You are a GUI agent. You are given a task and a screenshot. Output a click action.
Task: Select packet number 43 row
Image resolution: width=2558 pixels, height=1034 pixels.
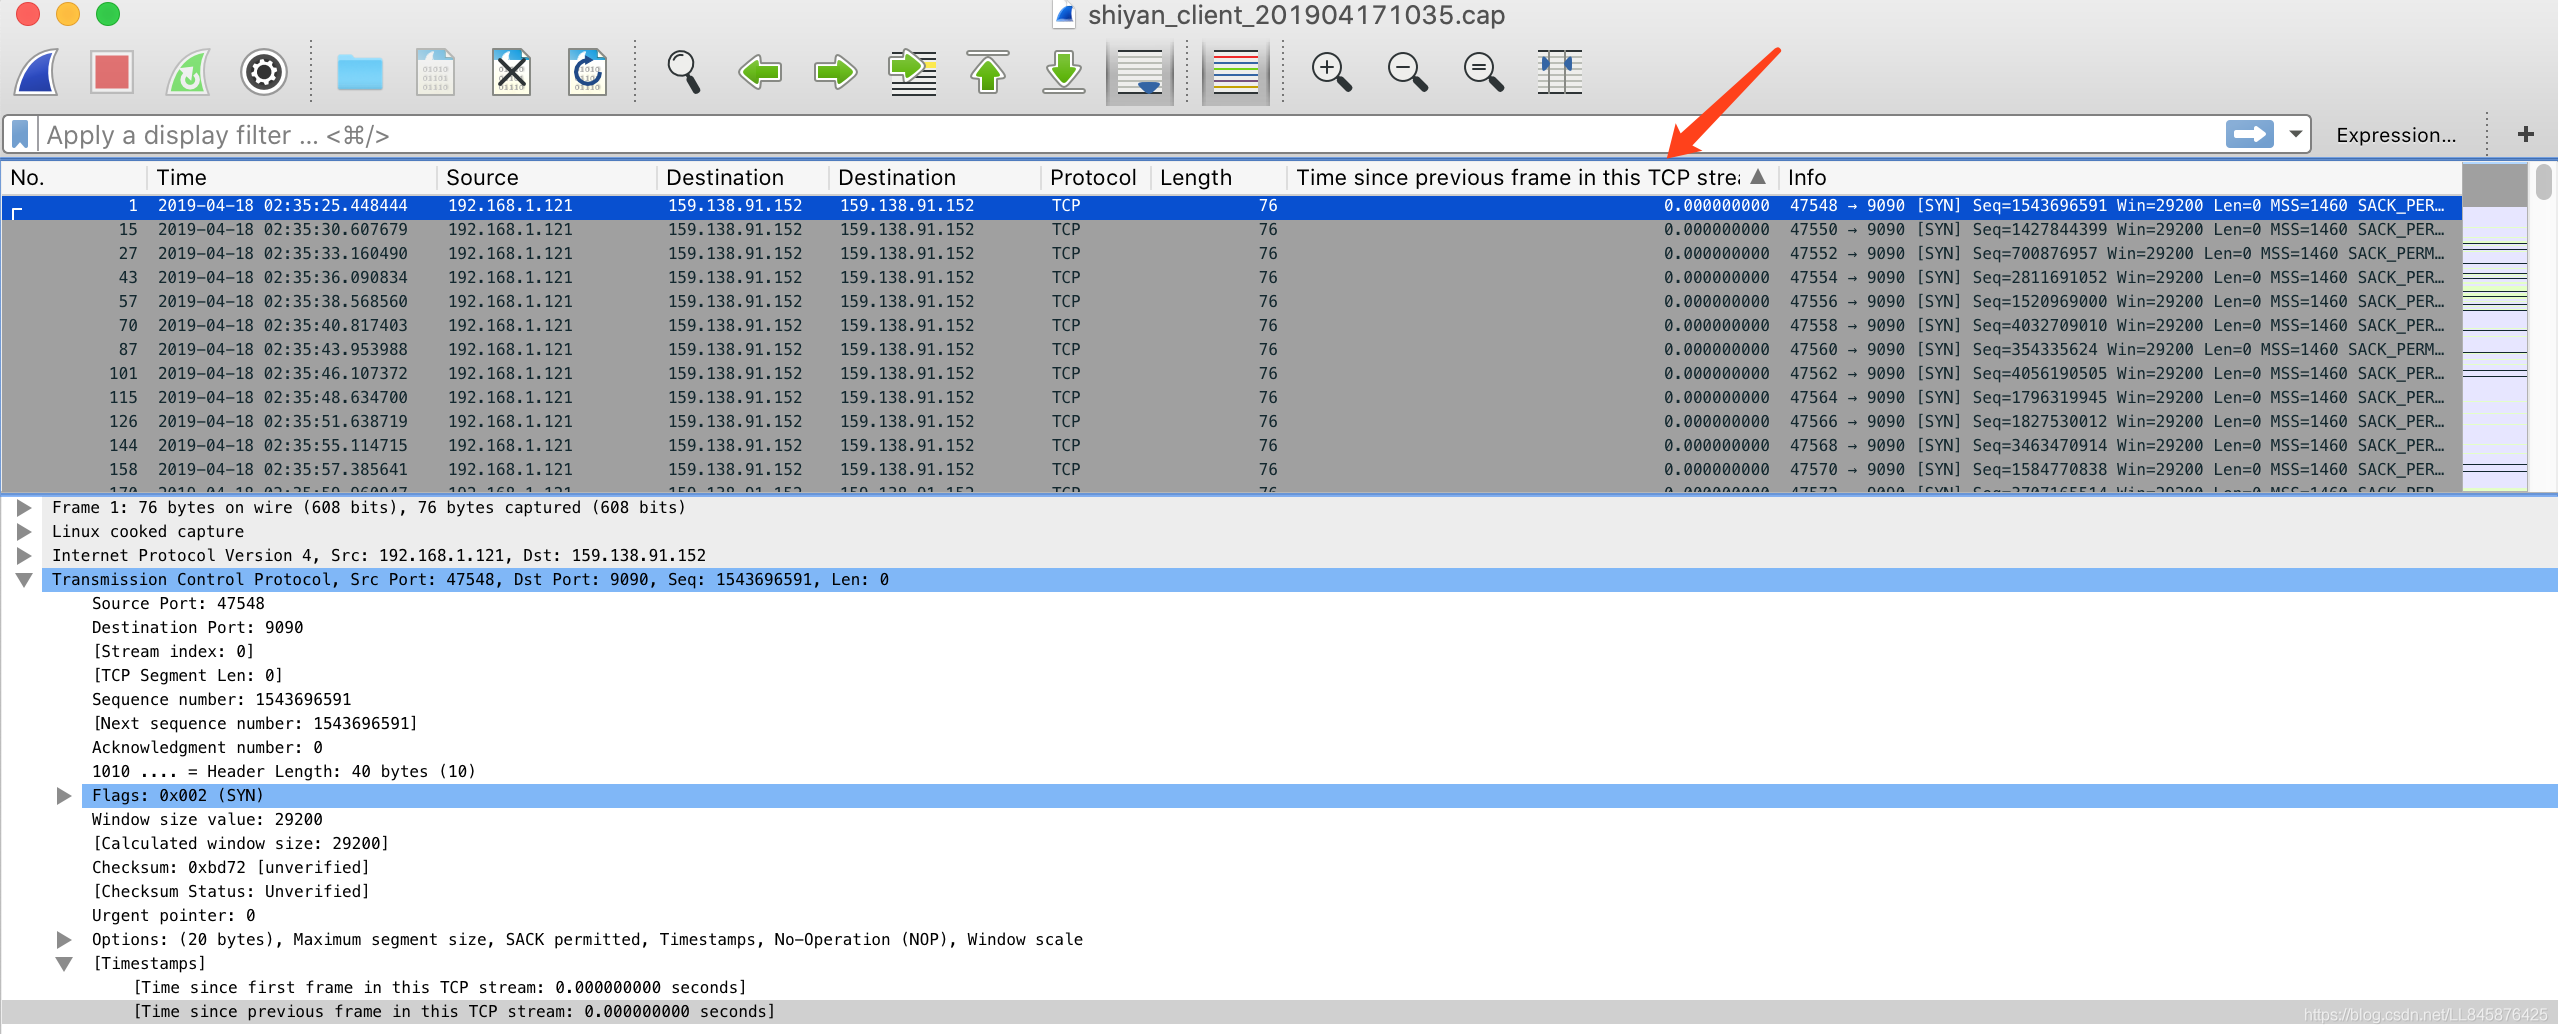[x=1232, y=278]
